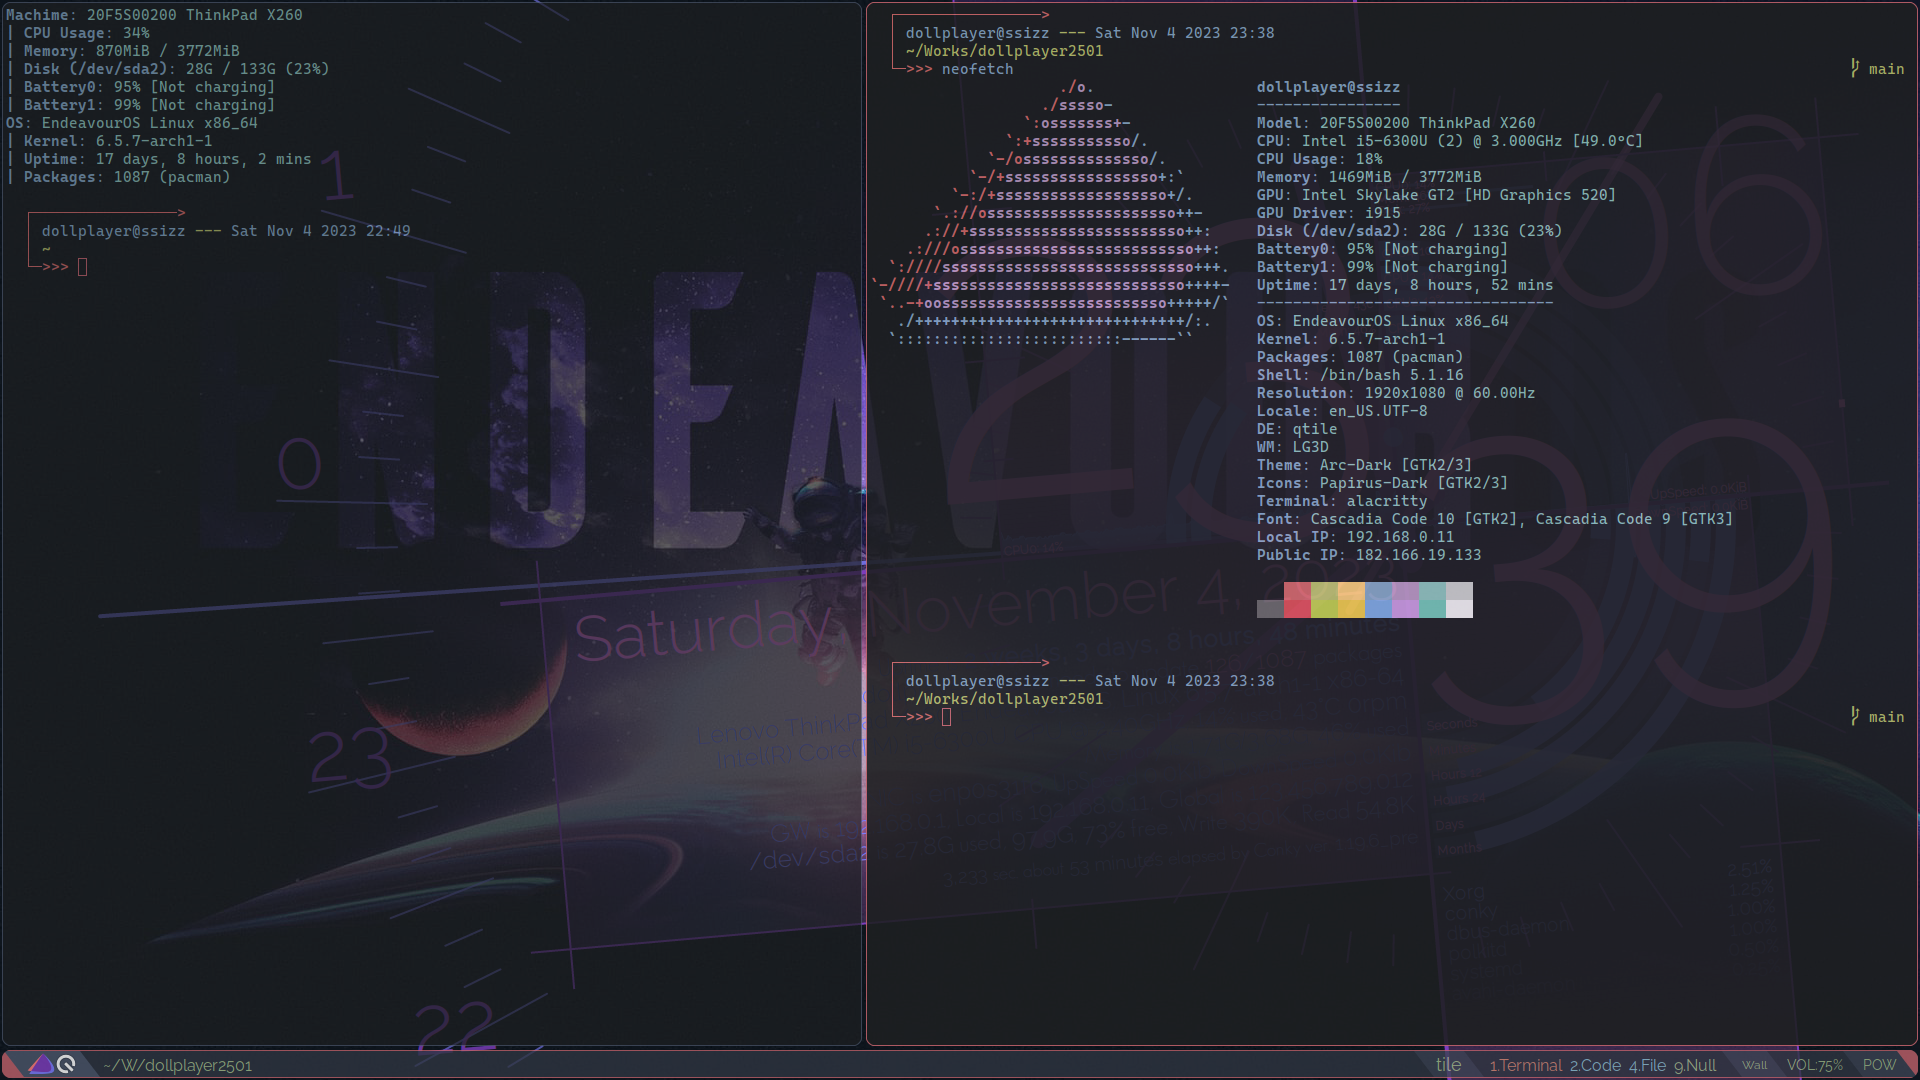Click the 'Font: Cascadia Code 10' line
Image resolution: width=1920 pixels, height=1080 pixels.
1495,519
